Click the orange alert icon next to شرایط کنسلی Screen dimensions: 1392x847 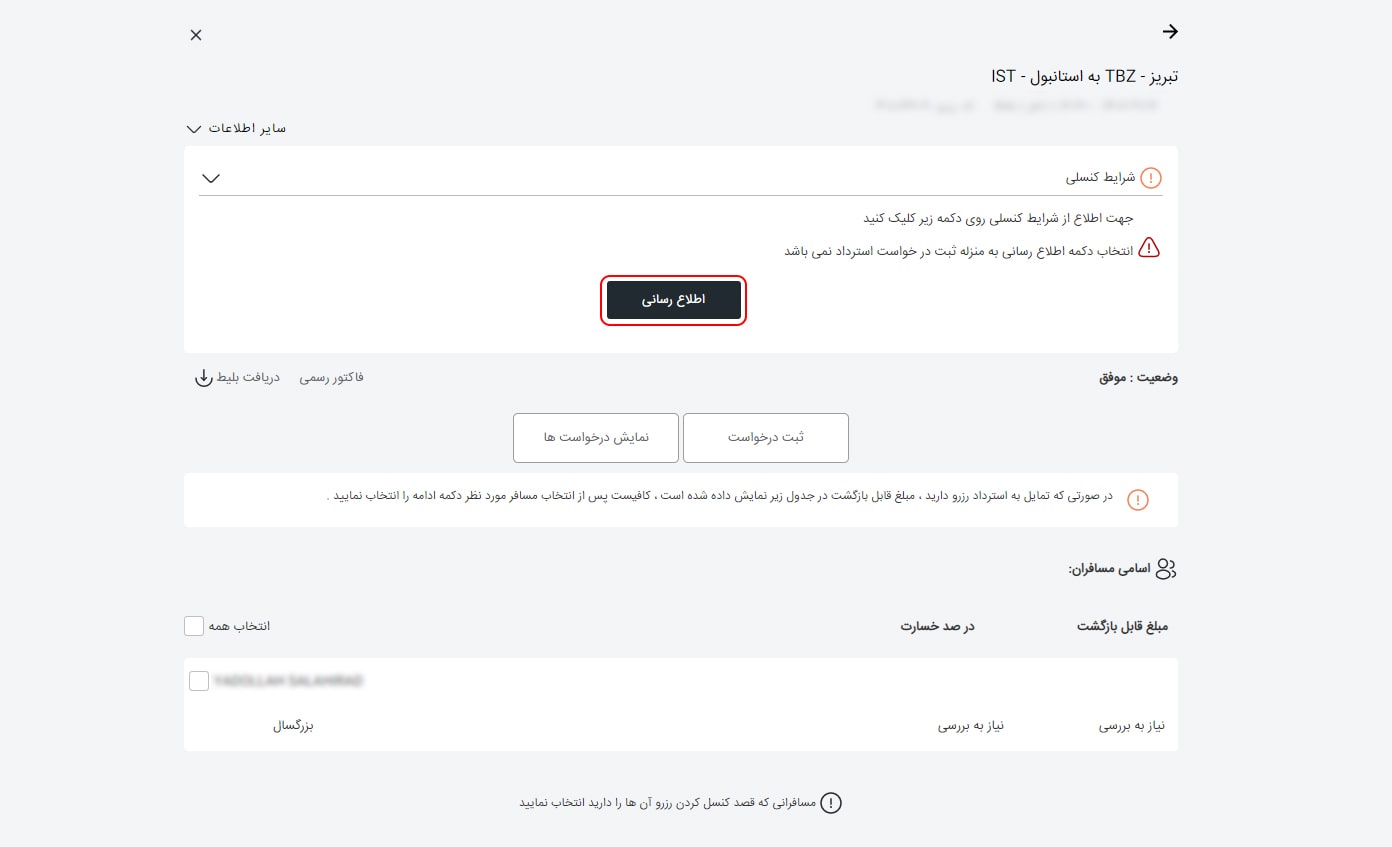[1150, 177]
